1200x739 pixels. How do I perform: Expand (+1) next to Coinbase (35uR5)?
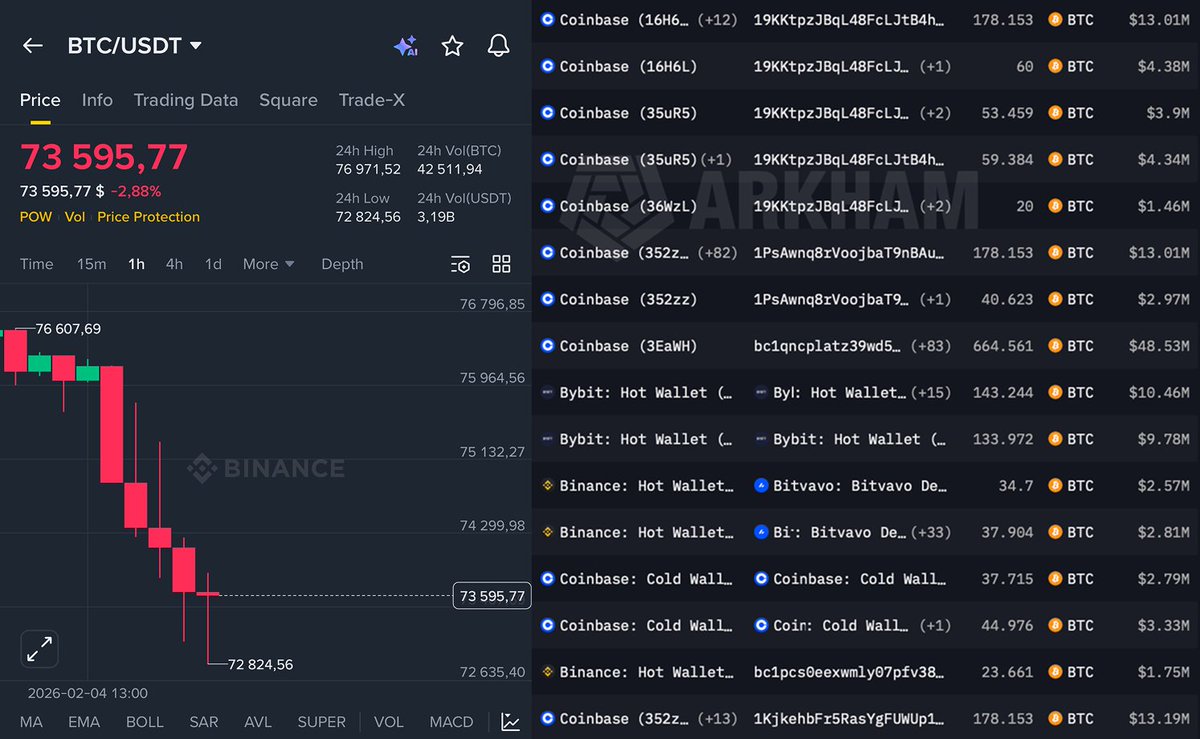pos(717,160)
